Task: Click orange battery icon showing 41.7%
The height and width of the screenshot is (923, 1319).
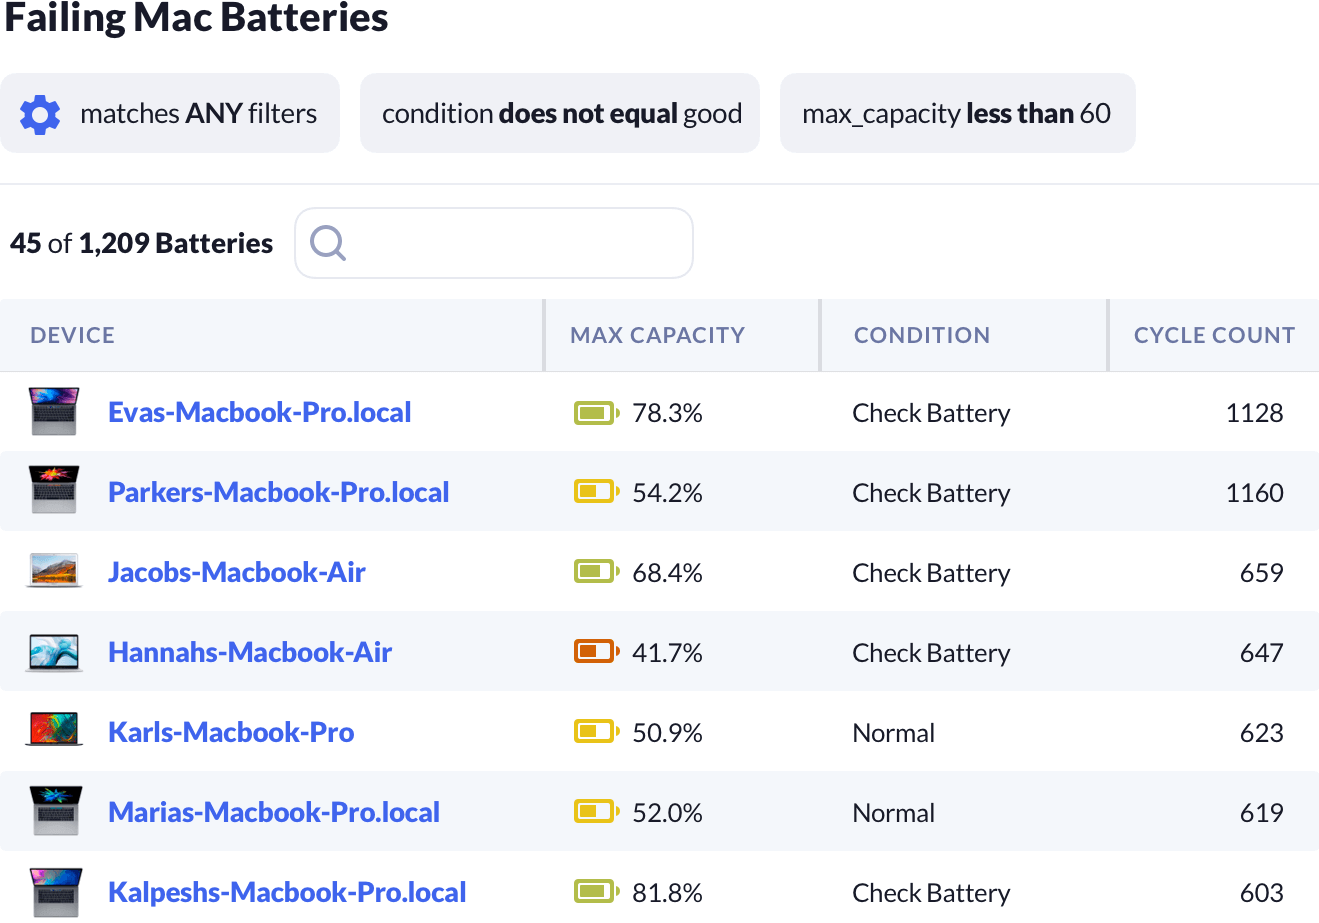Action: click(x=596, y=652)
